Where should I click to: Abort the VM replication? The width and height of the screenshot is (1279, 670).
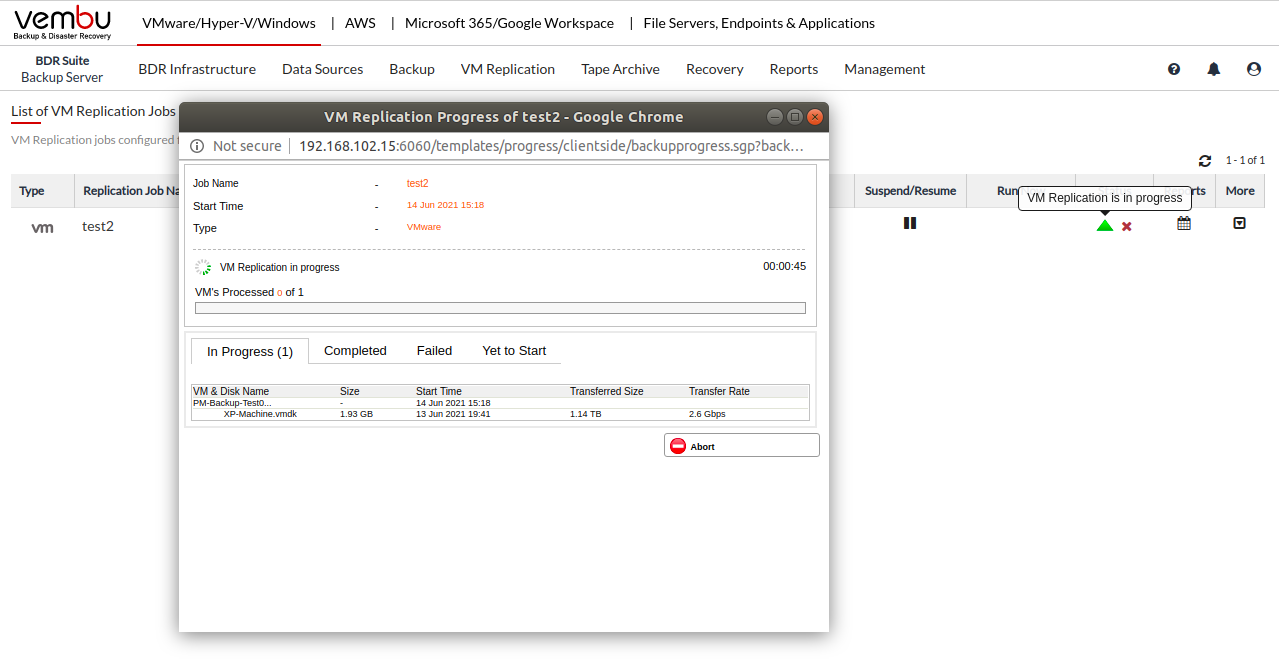741,446
